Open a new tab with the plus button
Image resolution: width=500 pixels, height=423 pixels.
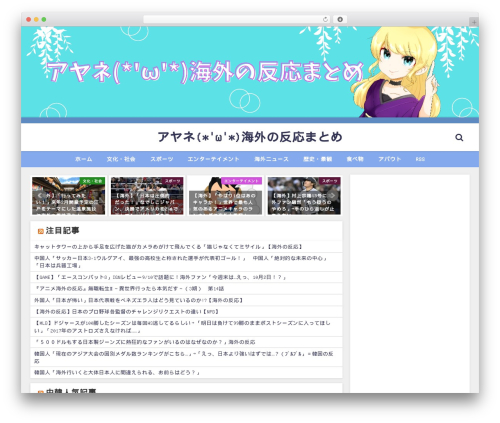(x=474, y=22)
